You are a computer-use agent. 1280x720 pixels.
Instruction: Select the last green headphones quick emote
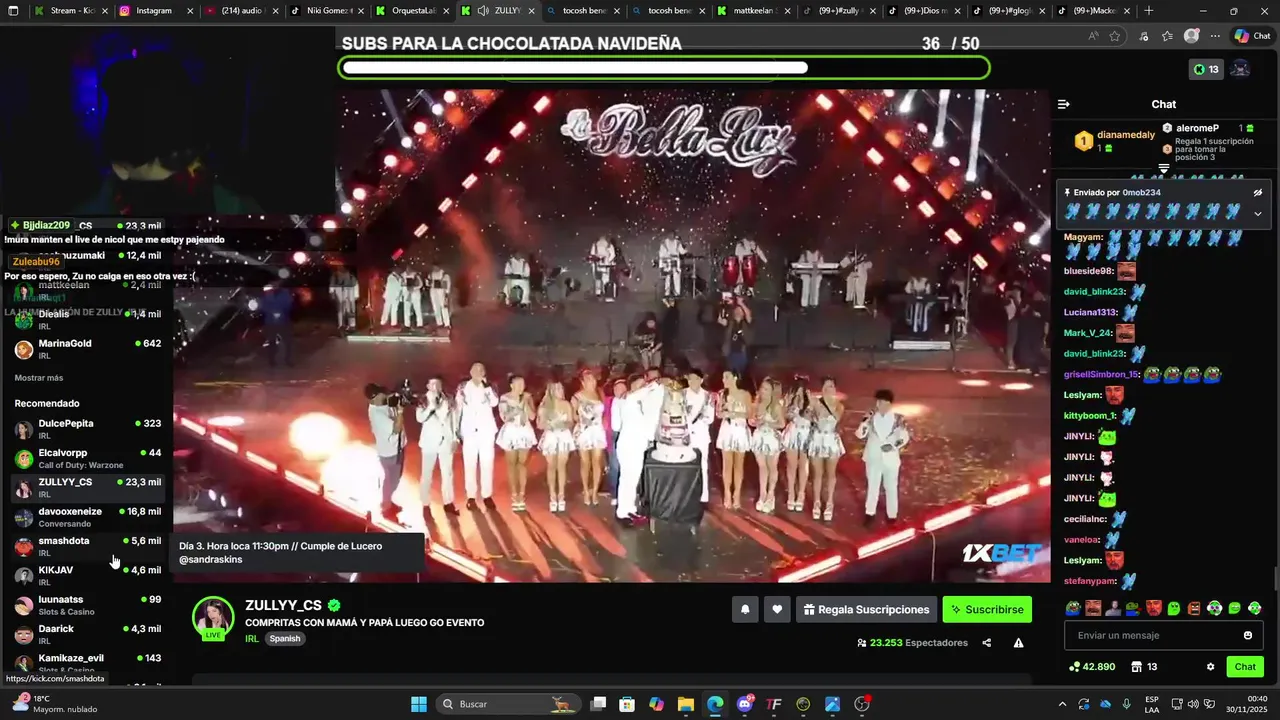1255,608
